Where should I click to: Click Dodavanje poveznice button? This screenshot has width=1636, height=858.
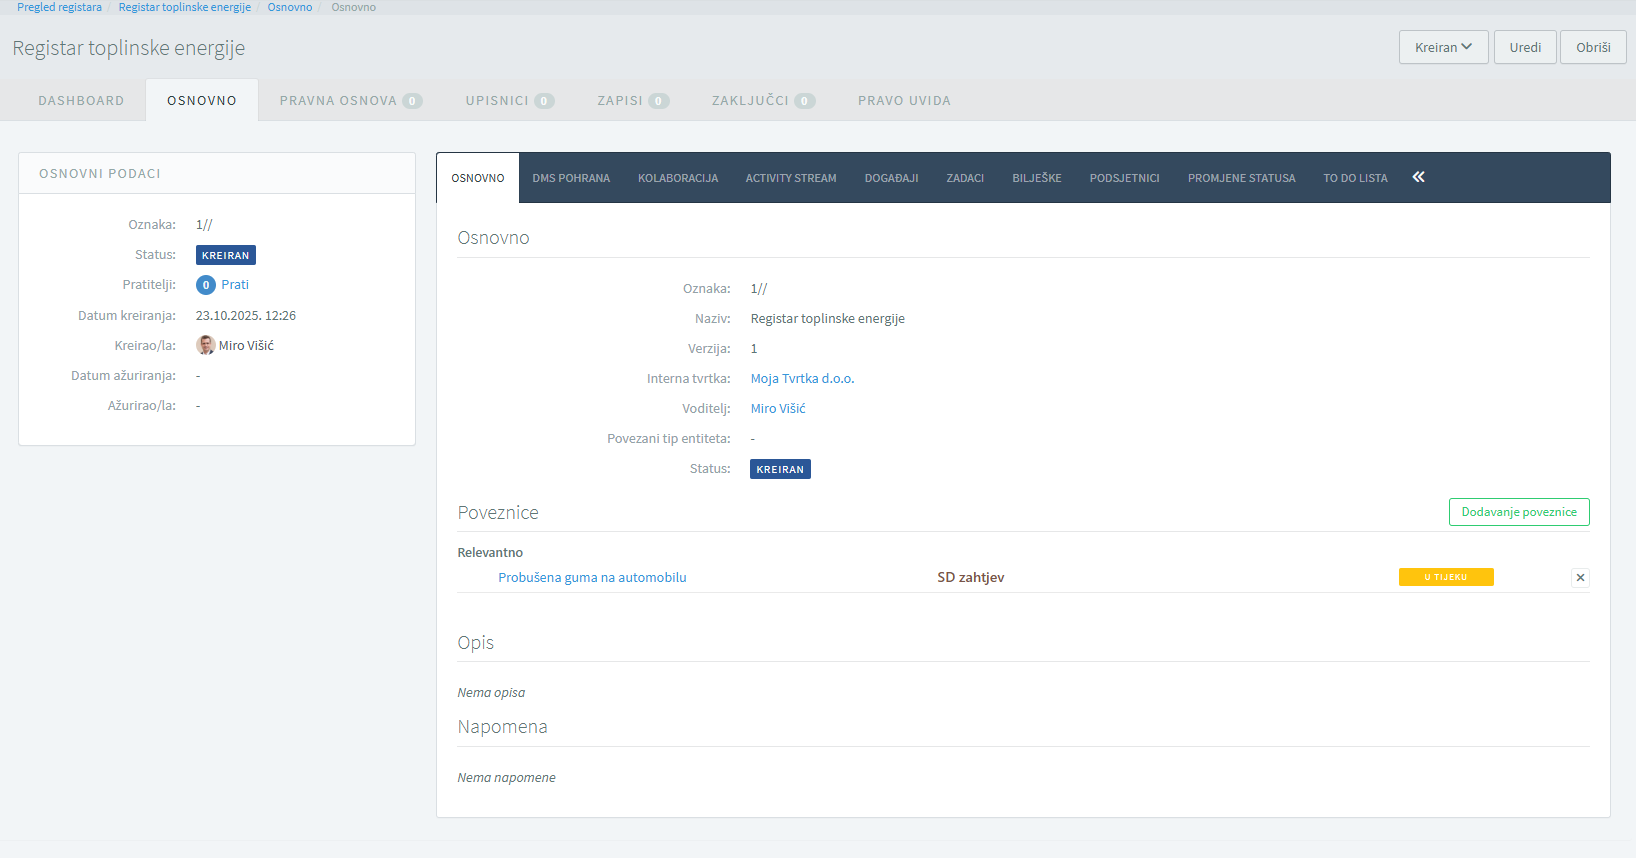click(1518, 512)
